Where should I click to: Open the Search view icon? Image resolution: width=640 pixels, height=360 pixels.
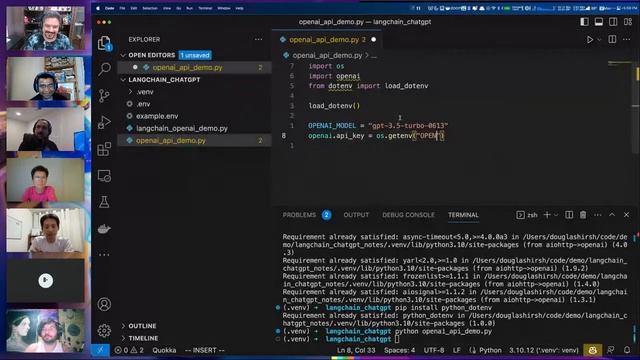[x=104, y=69]
